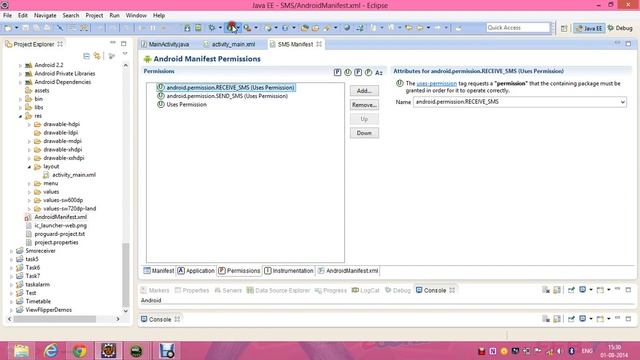The height and width of the screenshot is (360, 640).
Task: Close the upper Console view tab
Action: pos(452,290)
